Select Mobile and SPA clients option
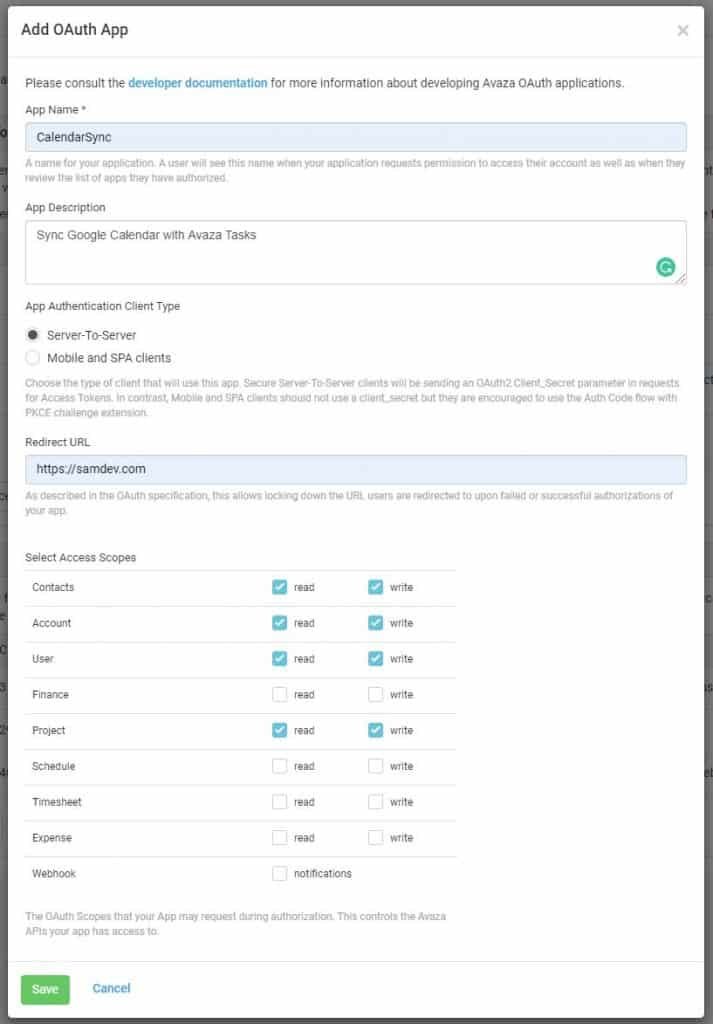The width and height of the screenshot is (713, 1024). [33, 358]
